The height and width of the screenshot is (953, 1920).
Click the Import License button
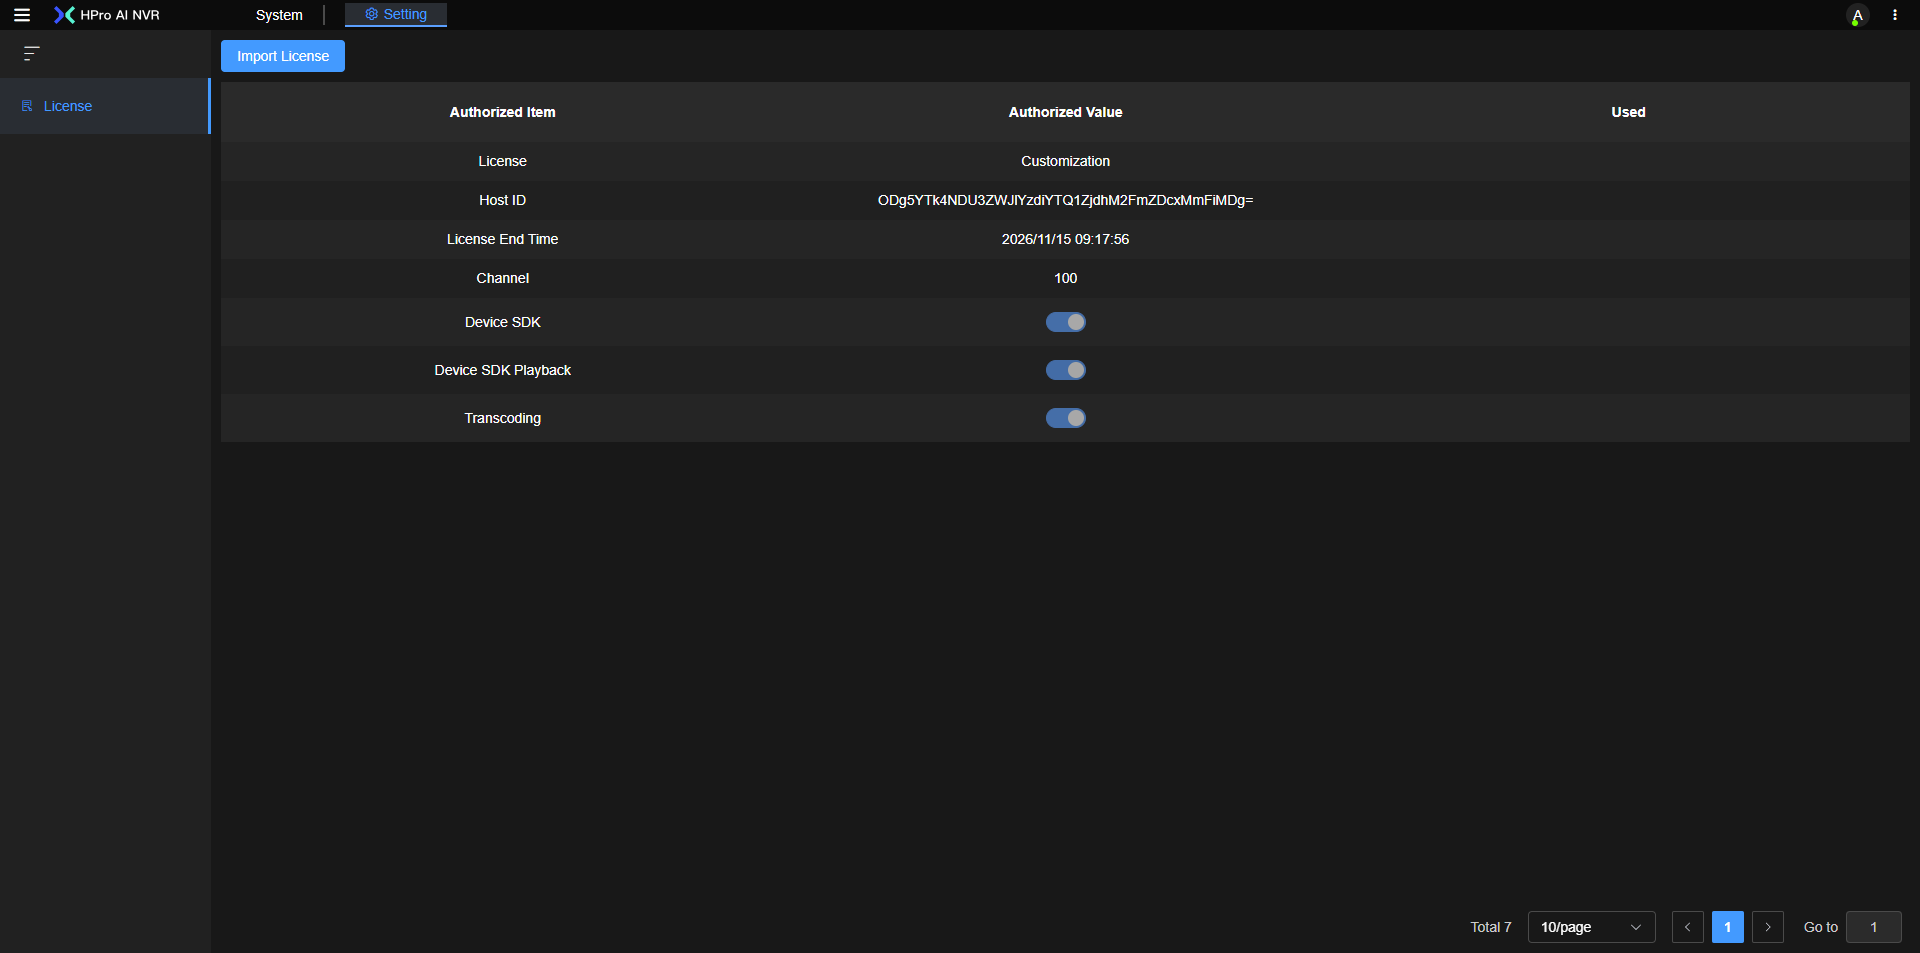click(x=283, y=56)
